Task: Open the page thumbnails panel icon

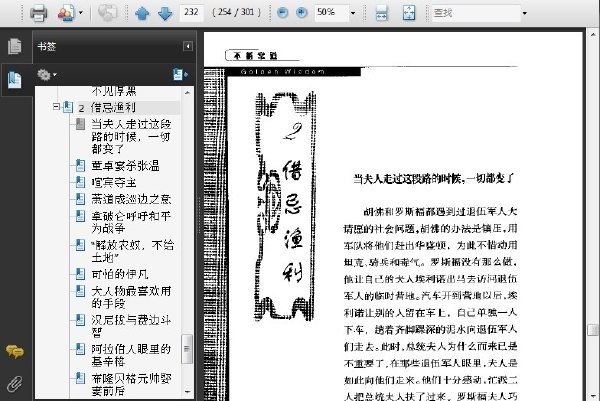Action: coord(15,47)
